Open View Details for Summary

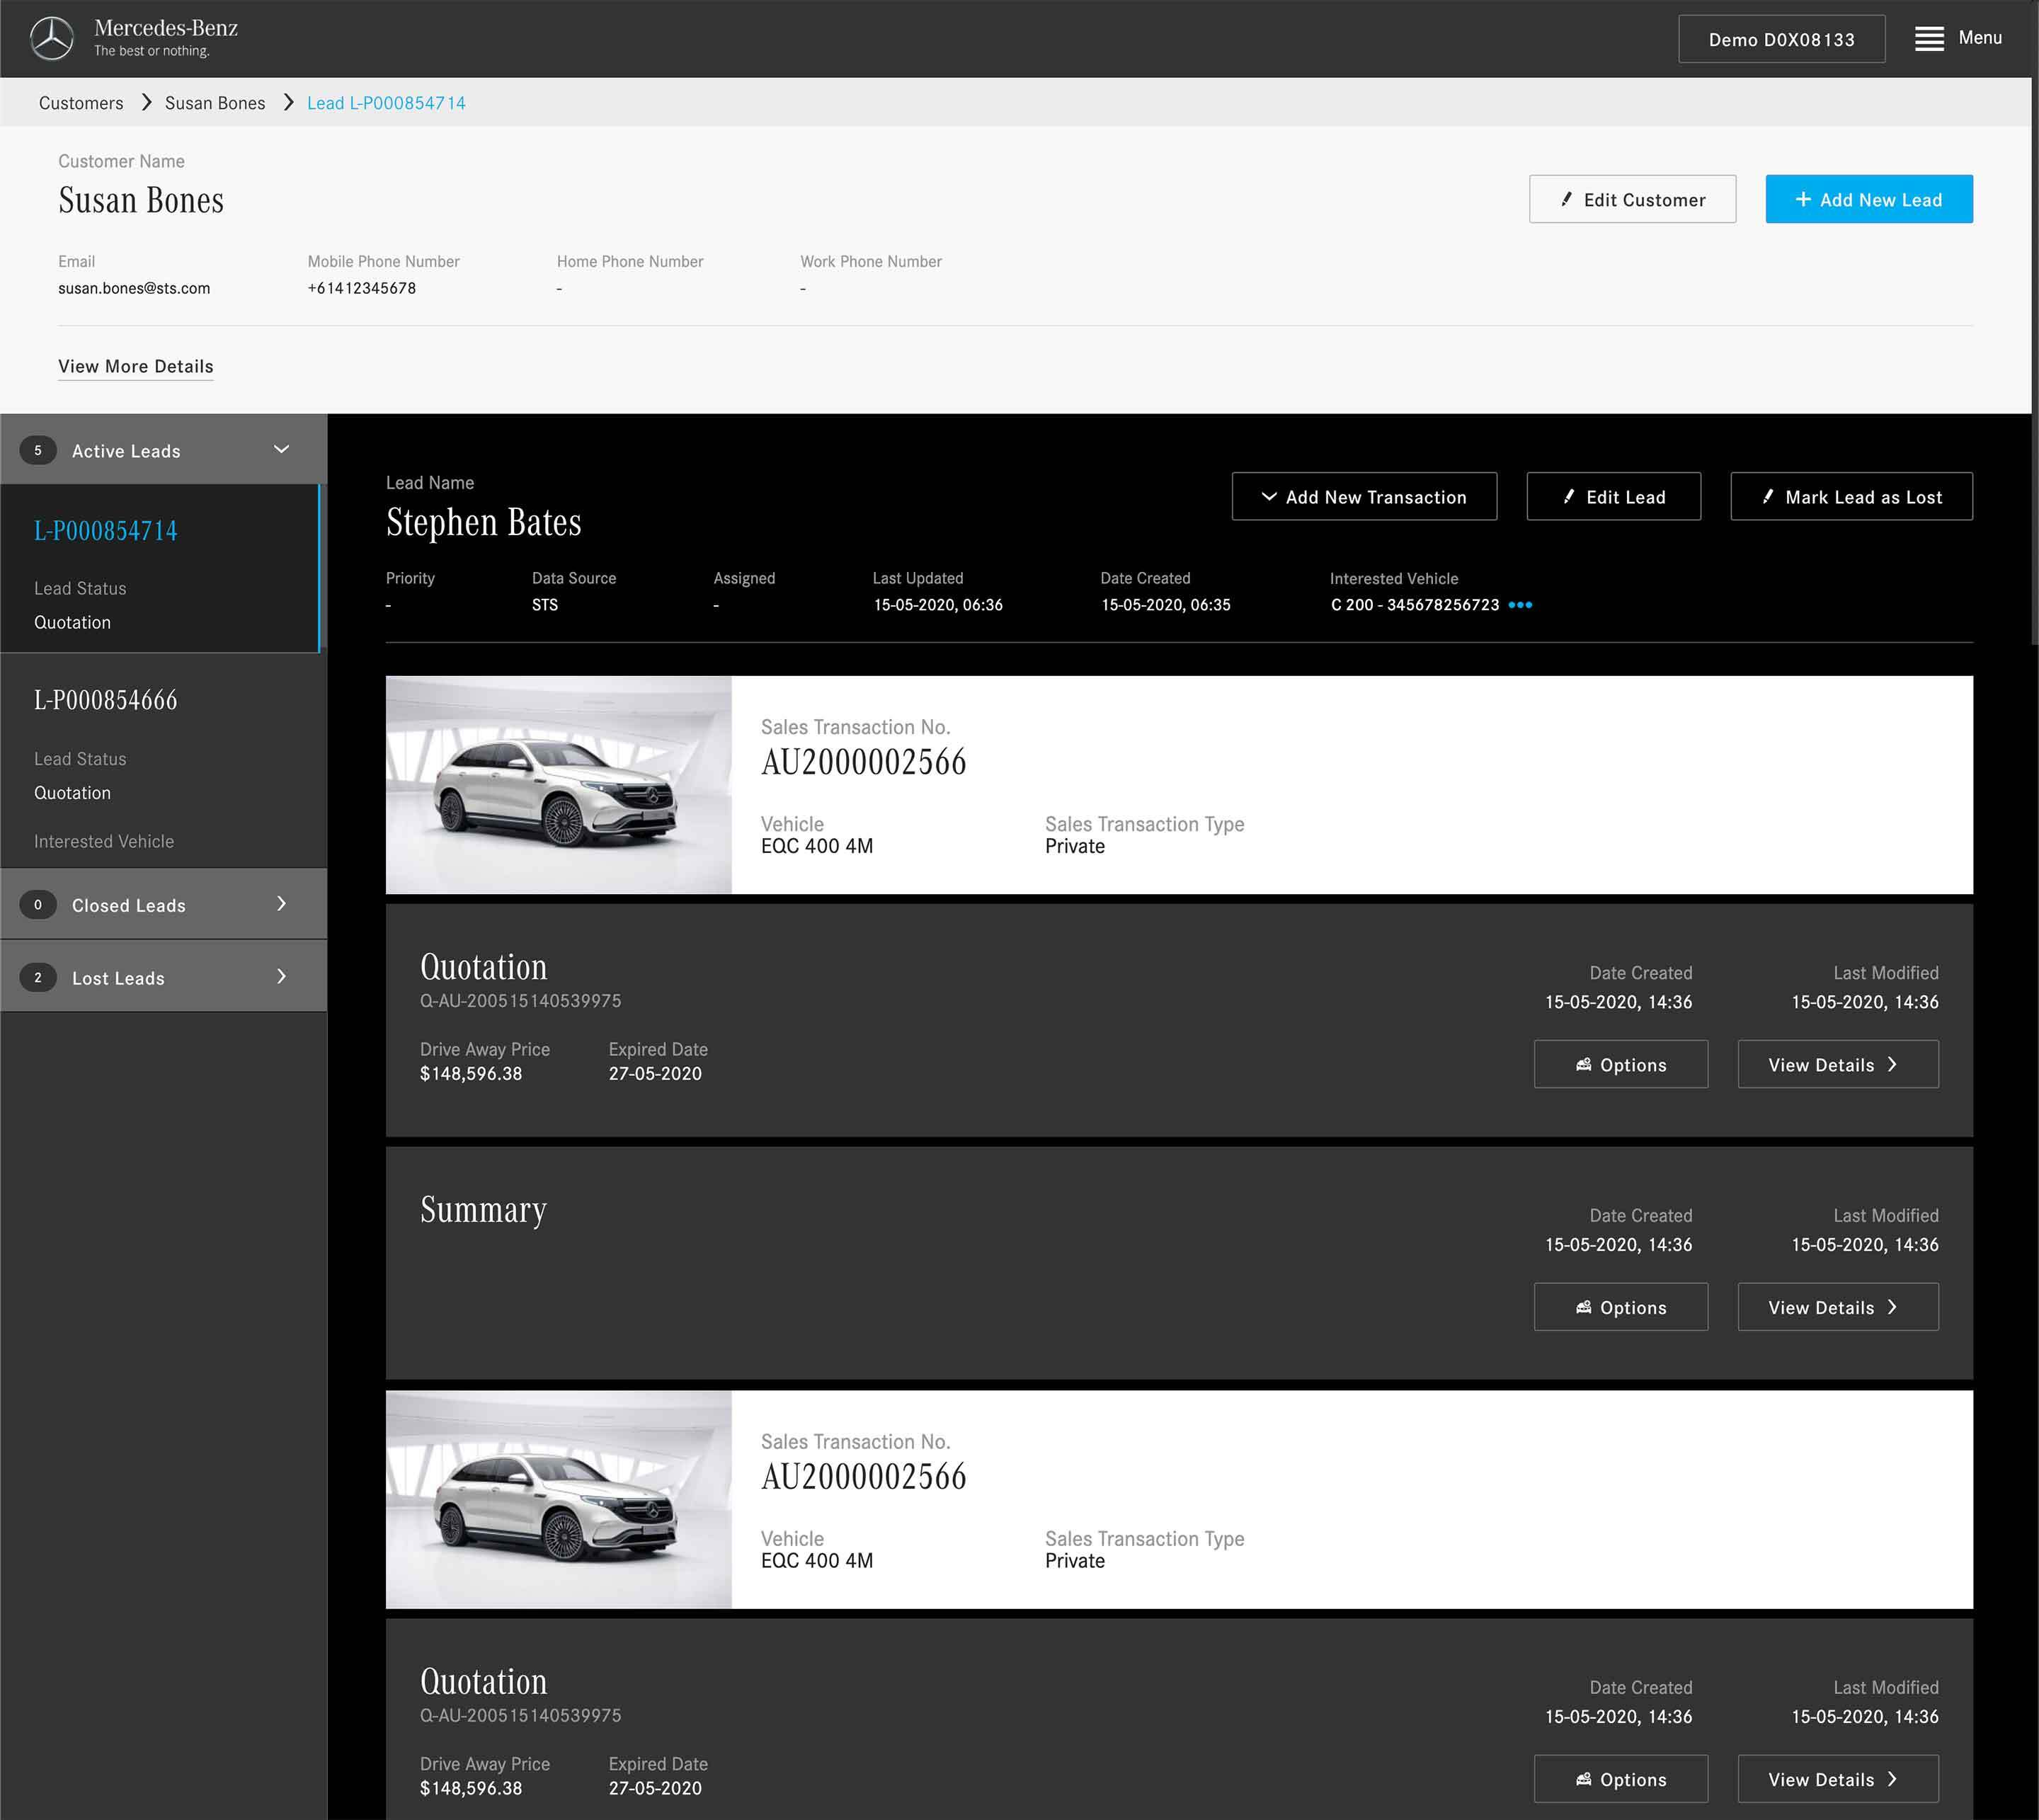(1838, 1307)
